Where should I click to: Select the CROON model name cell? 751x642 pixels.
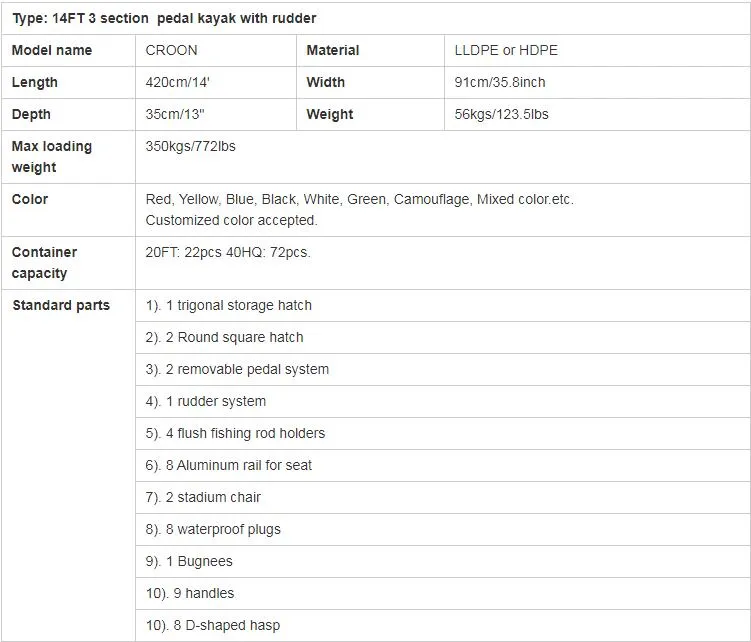click(x=172, y=50)
